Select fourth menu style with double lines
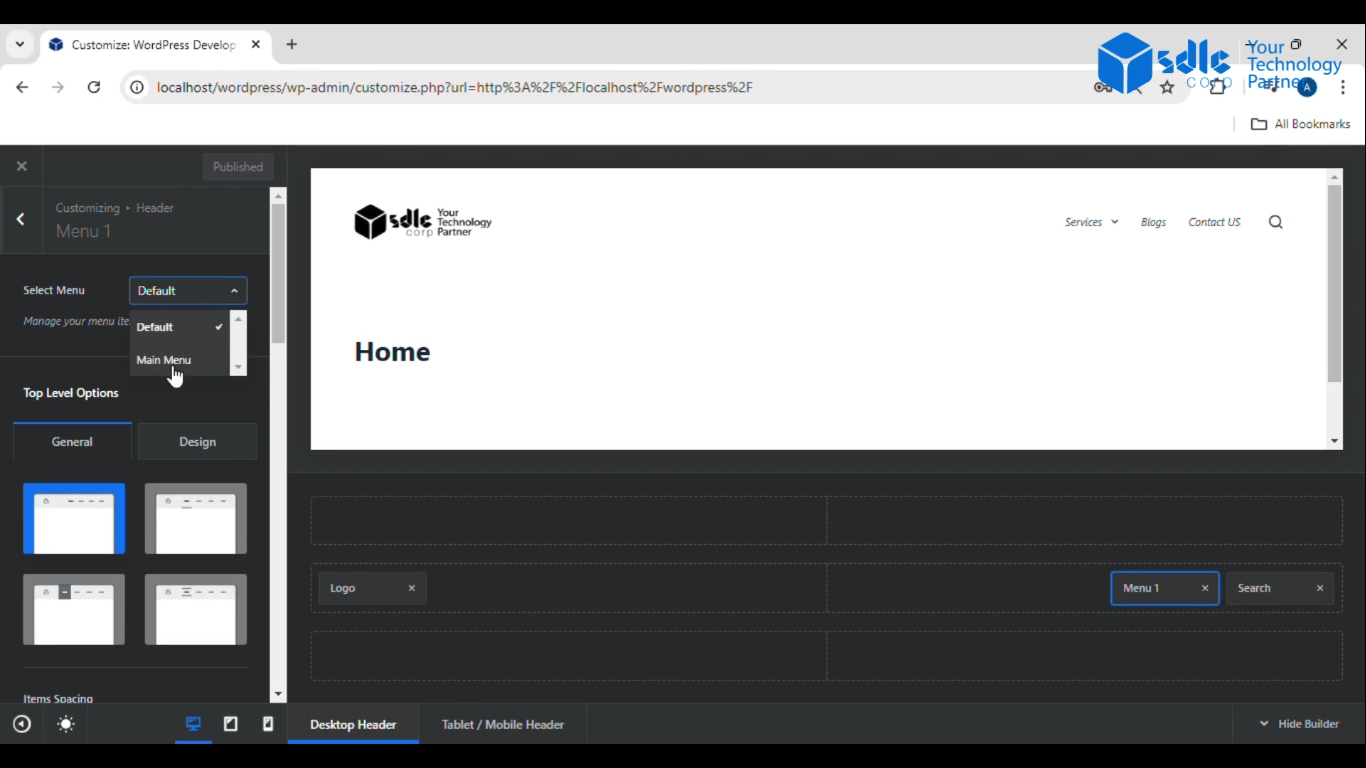The width and height of the screenshot is (1366, 768). coord(196,609)
